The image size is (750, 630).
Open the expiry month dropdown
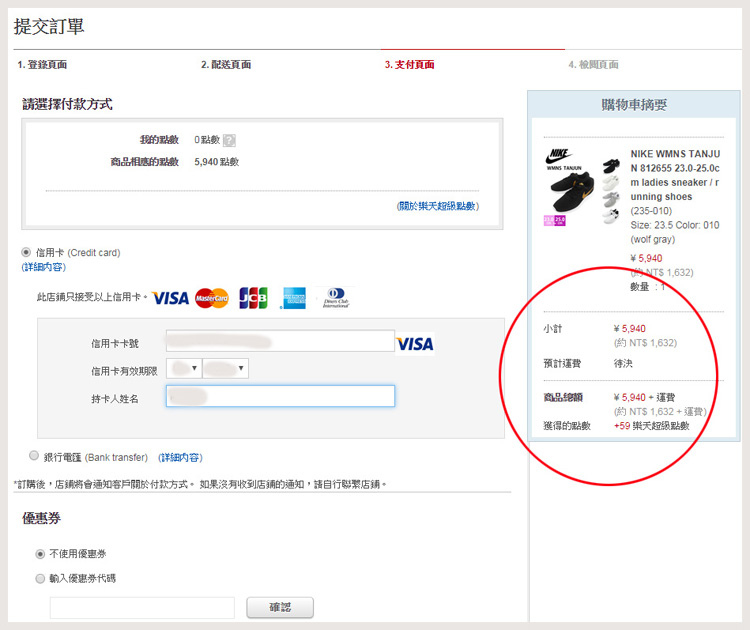[184, 369]
